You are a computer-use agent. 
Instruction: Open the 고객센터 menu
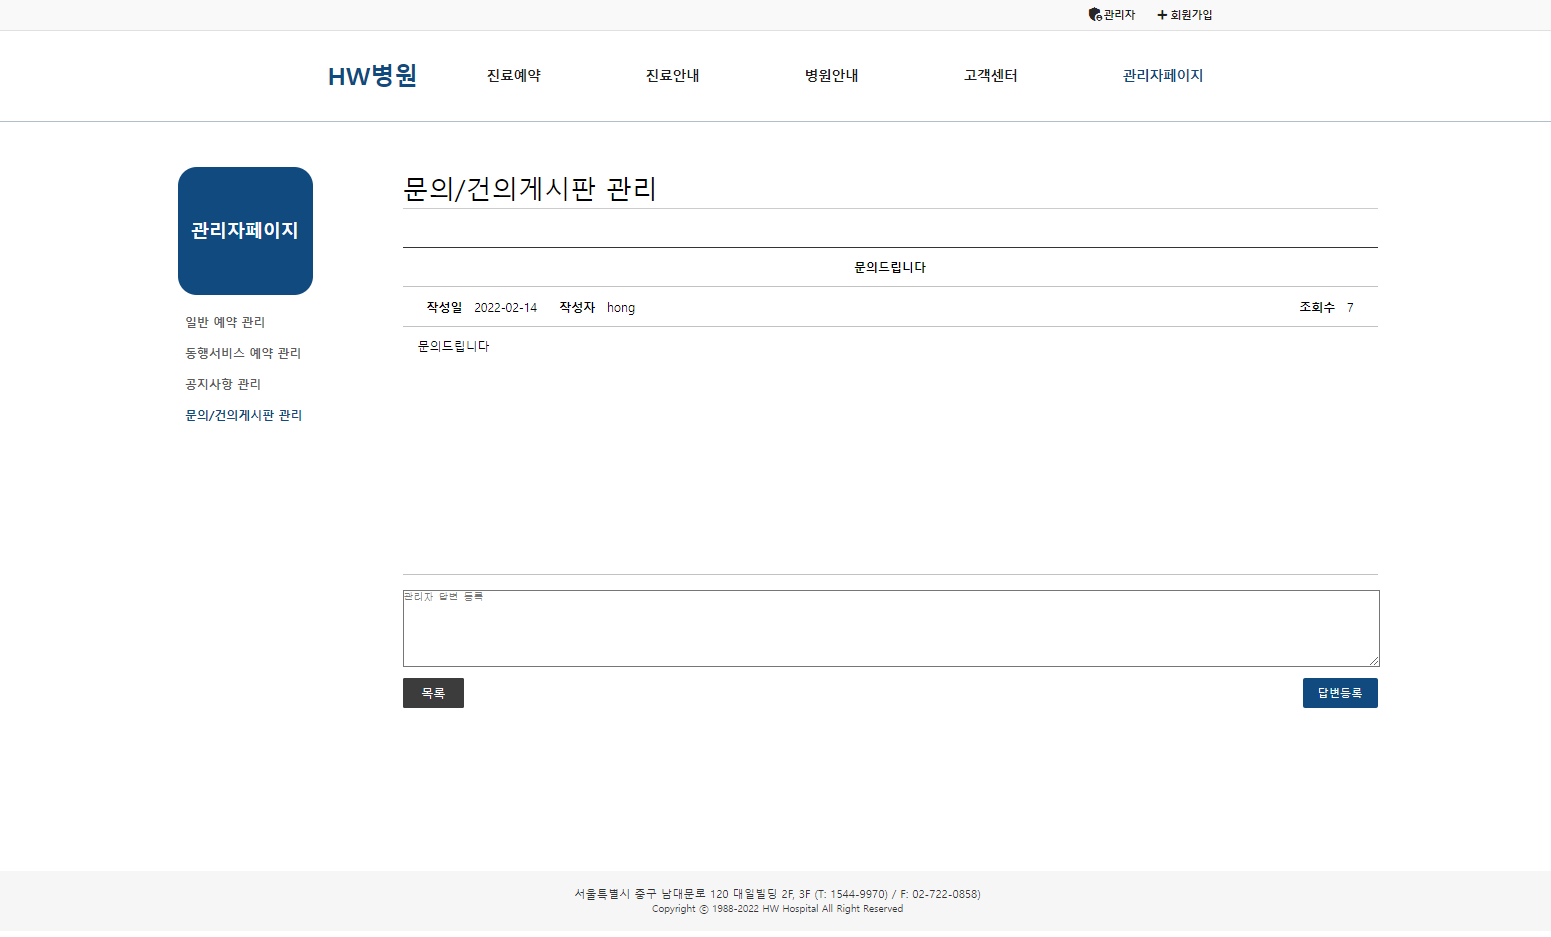pos(990,75)
